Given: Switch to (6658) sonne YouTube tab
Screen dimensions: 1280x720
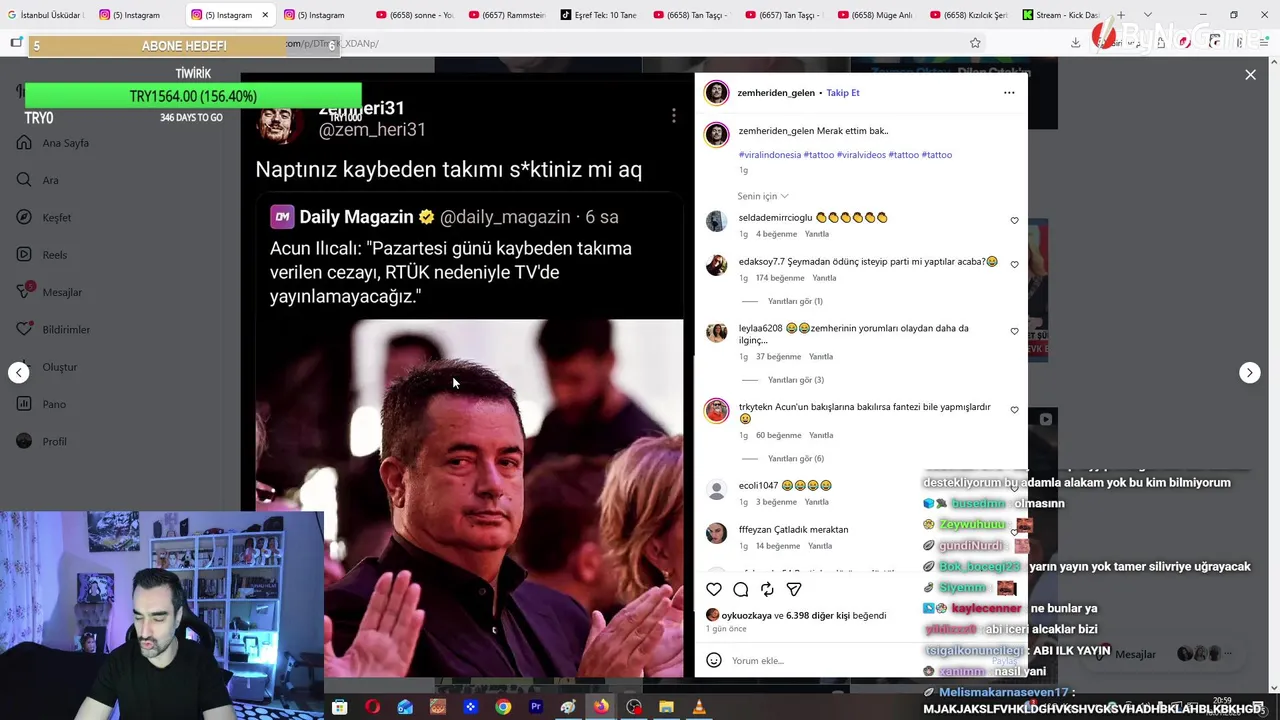Looking at the screenshot, I should click(x=415, y=15).
